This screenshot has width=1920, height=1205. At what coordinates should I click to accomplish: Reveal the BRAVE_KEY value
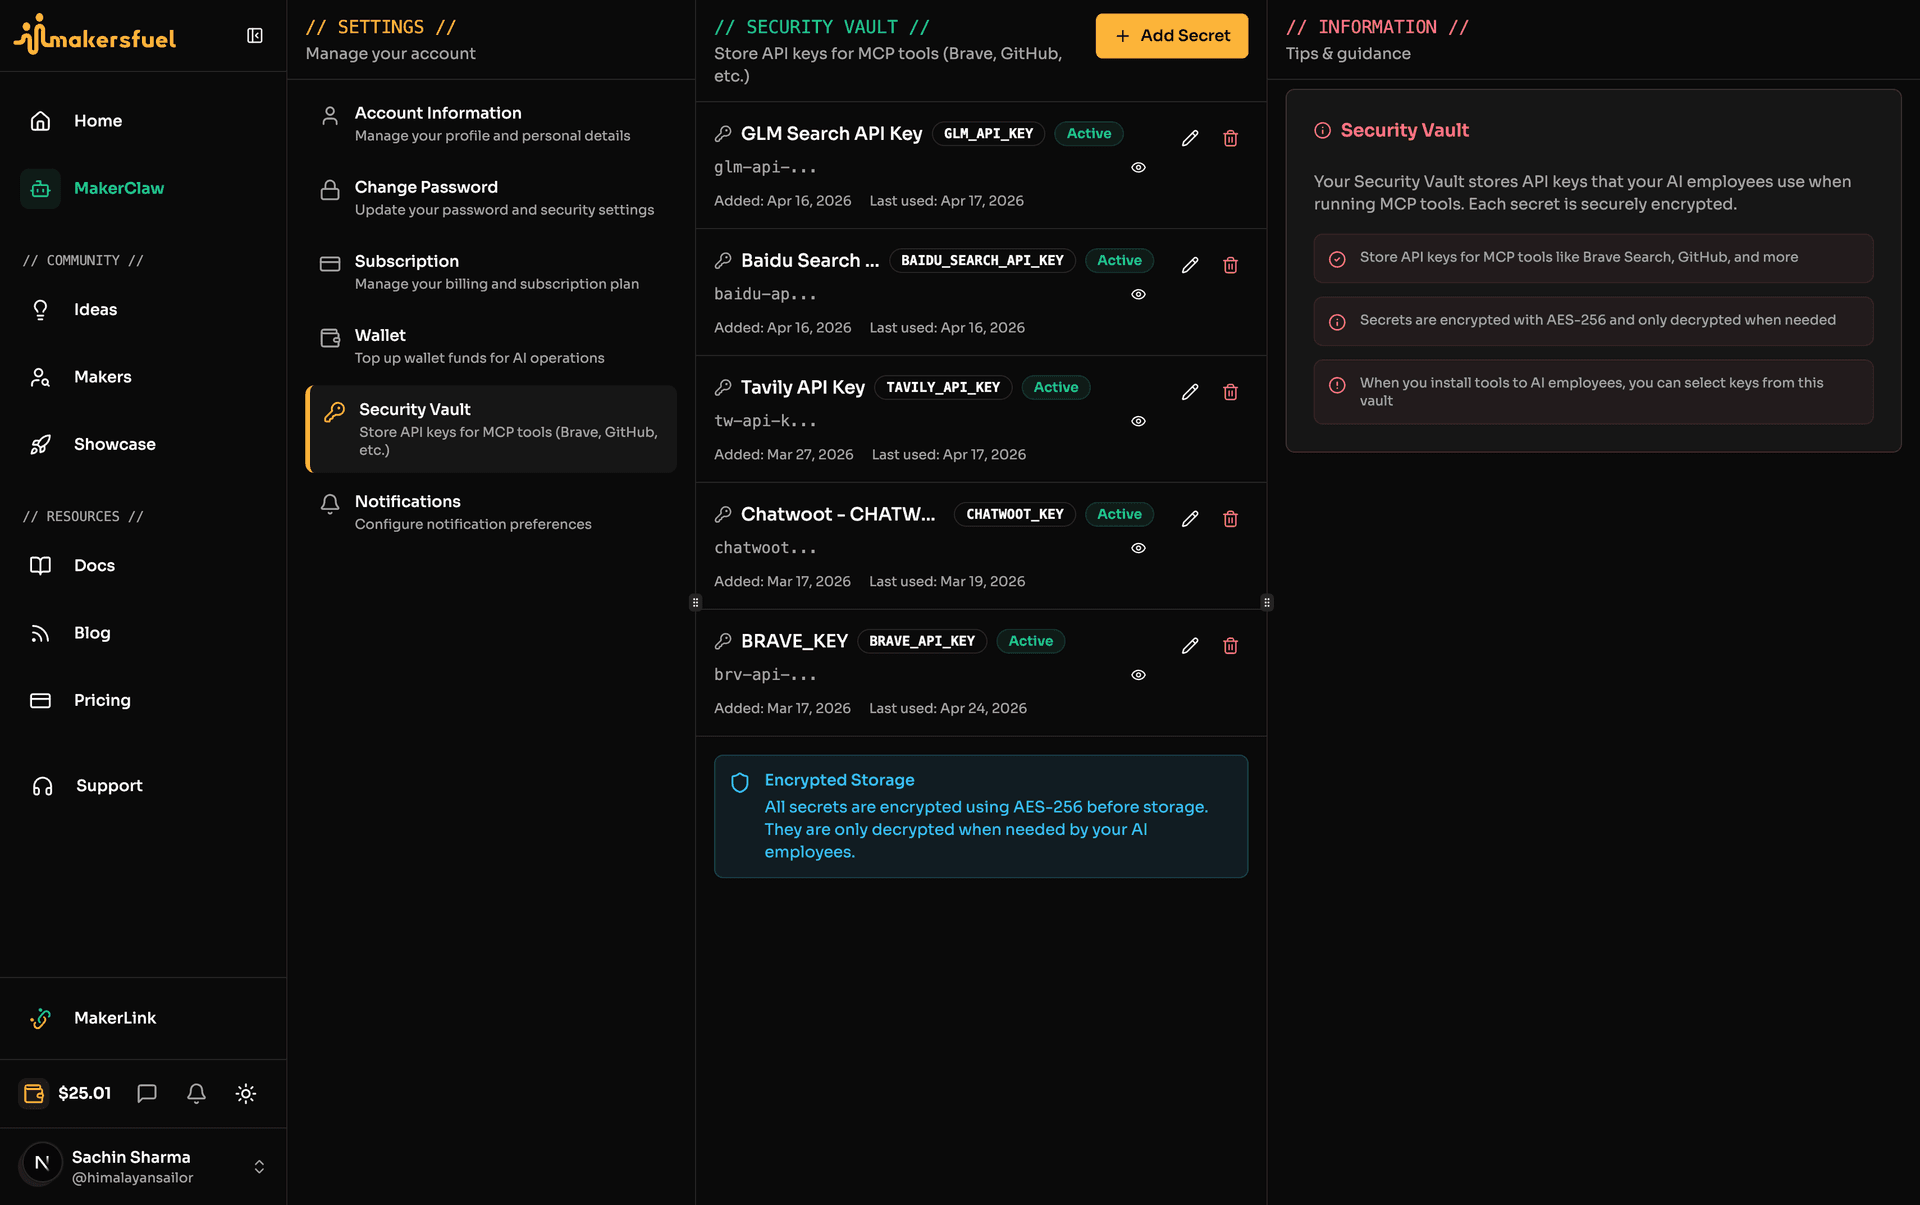click(1138, 676)
